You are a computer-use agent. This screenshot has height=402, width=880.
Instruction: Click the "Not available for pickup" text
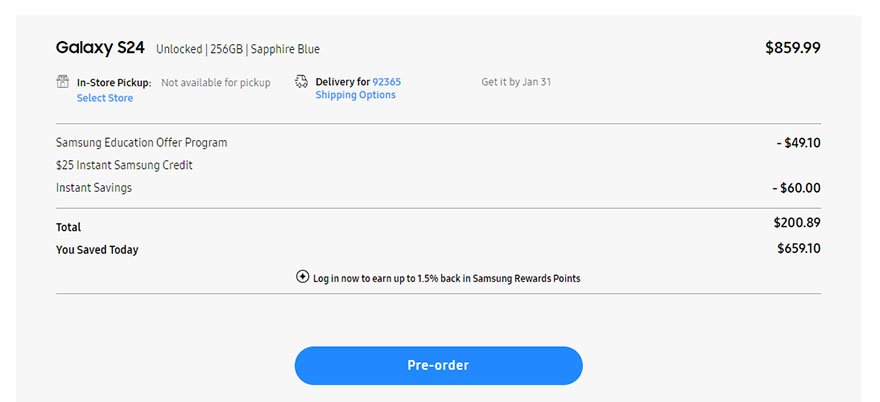point(216,83)
